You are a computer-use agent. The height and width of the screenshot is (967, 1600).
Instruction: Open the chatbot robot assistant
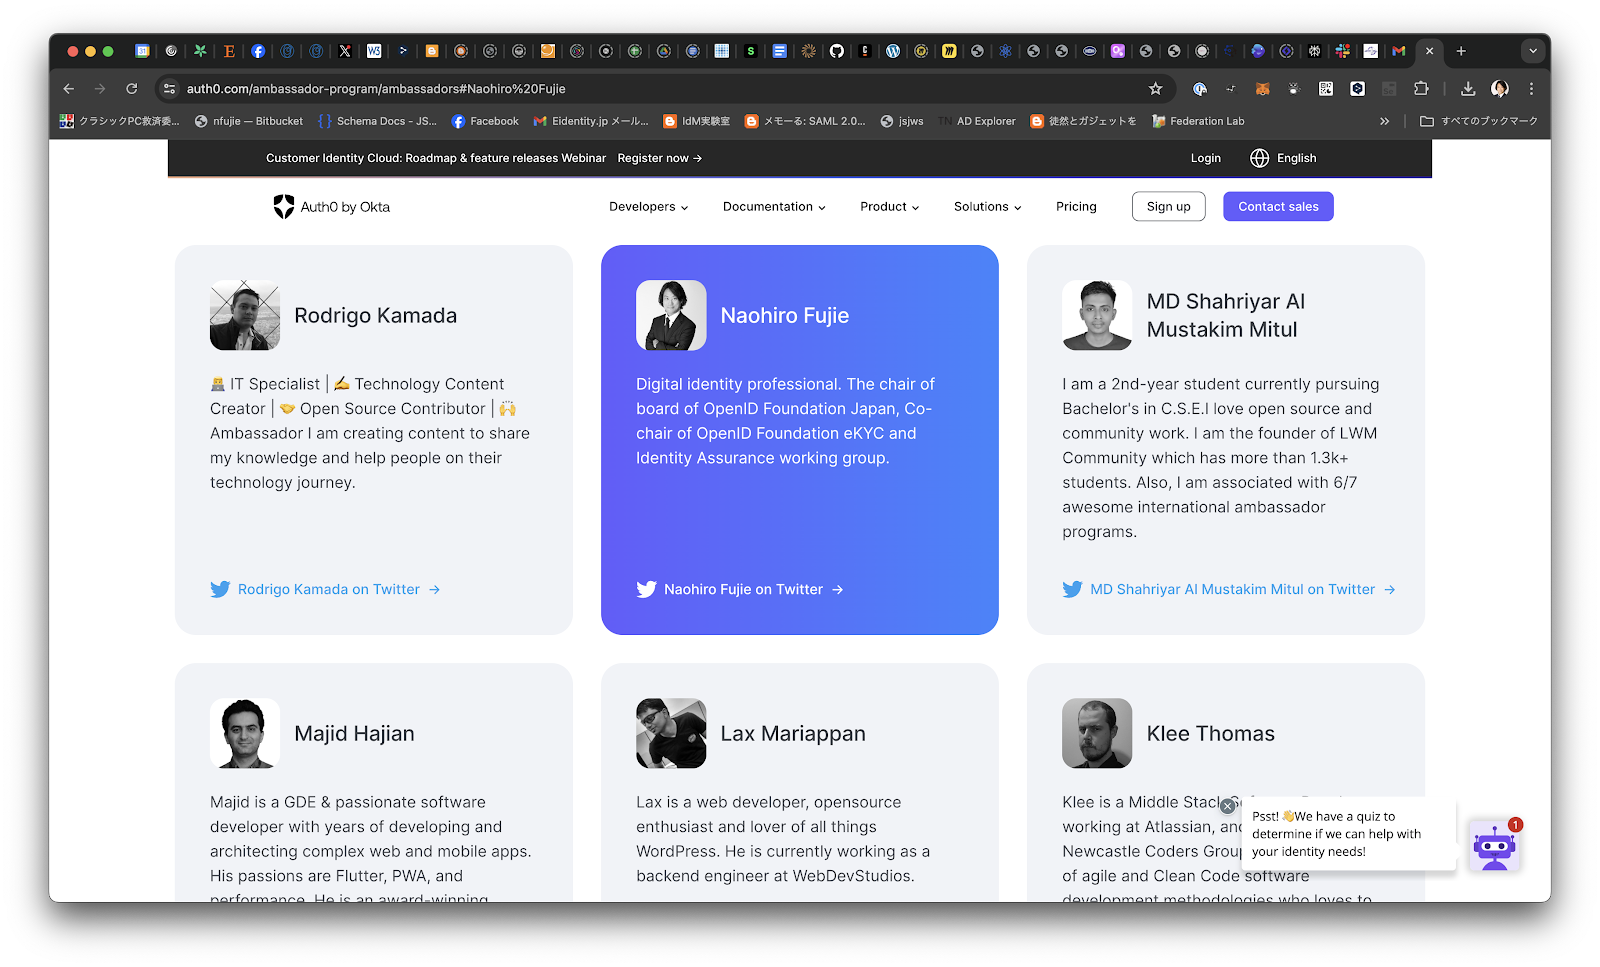1494,846
